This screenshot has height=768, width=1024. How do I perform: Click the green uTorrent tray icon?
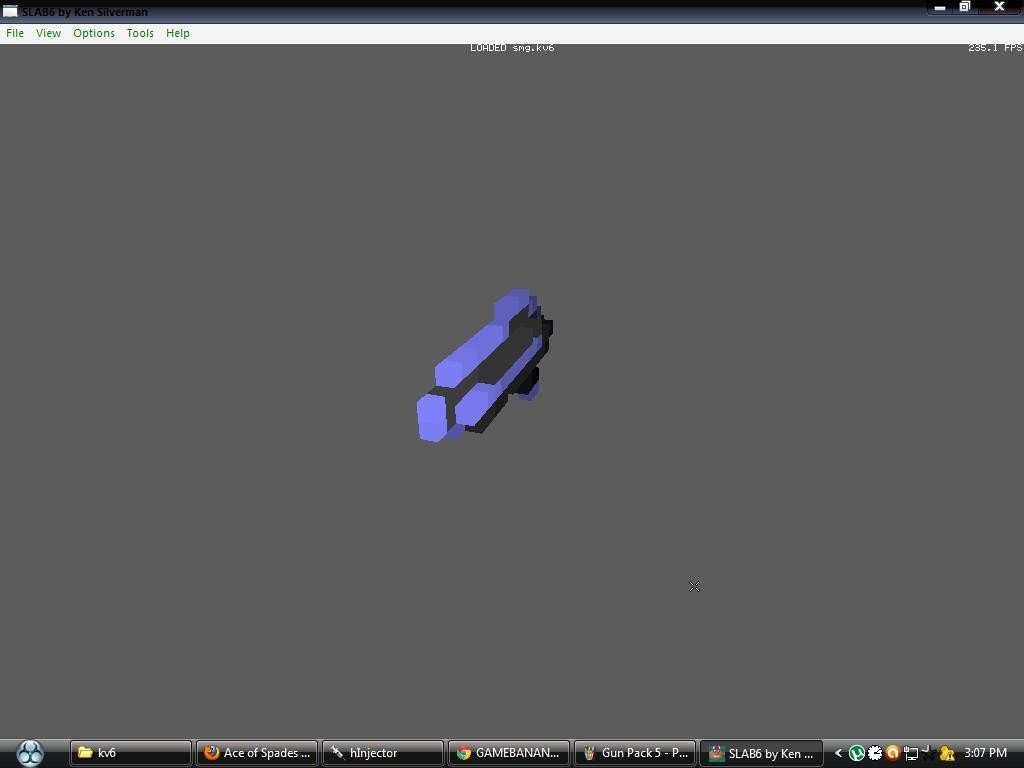pyautogui.click(x=857, y=753)
